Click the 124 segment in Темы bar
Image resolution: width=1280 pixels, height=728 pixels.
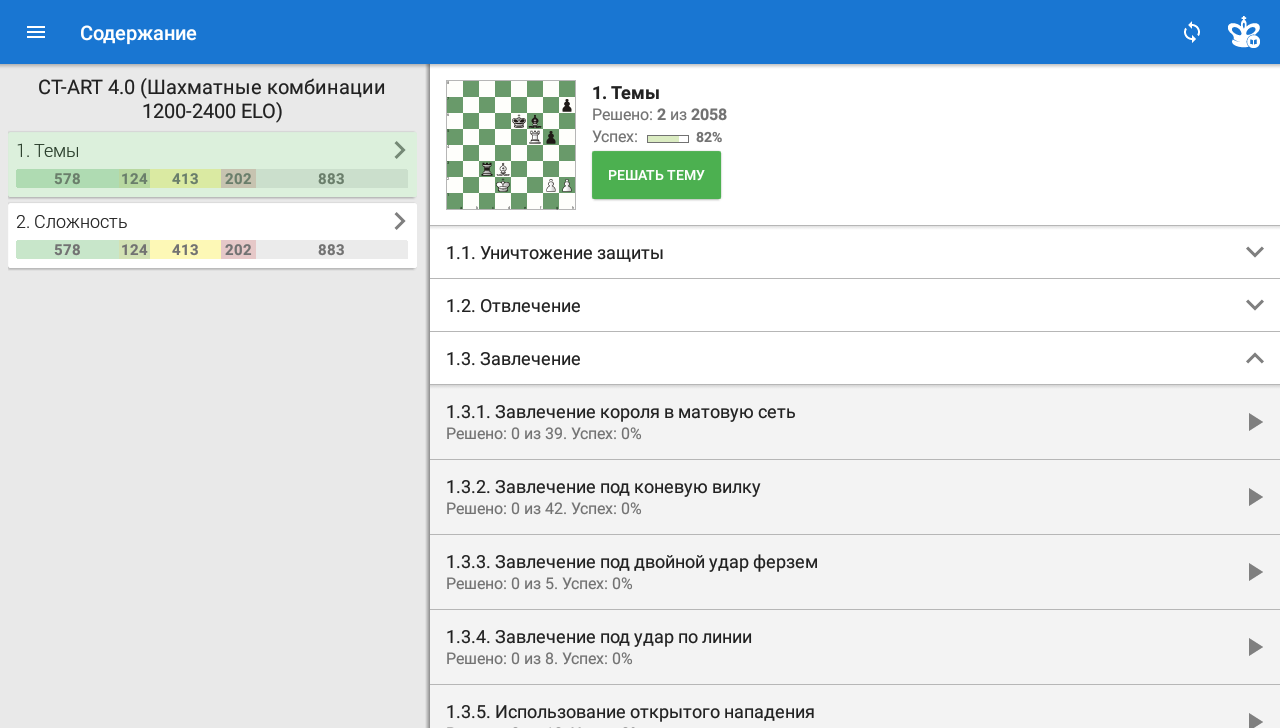point(134,179)
